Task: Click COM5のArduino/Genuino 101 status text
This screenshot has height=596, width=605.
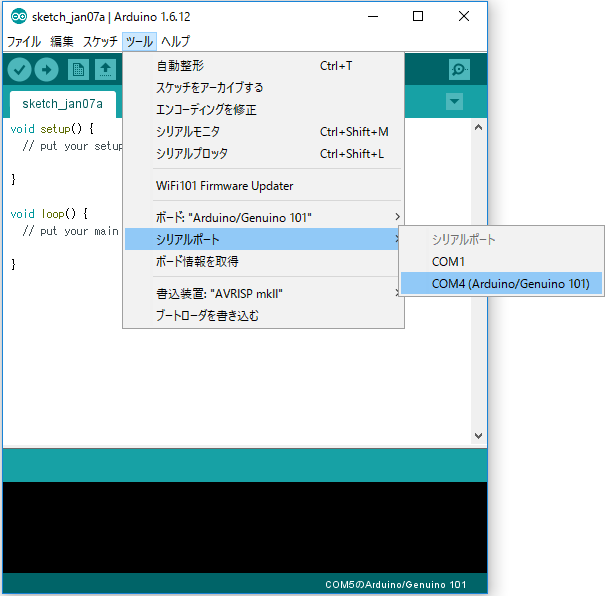Action: 395,585
